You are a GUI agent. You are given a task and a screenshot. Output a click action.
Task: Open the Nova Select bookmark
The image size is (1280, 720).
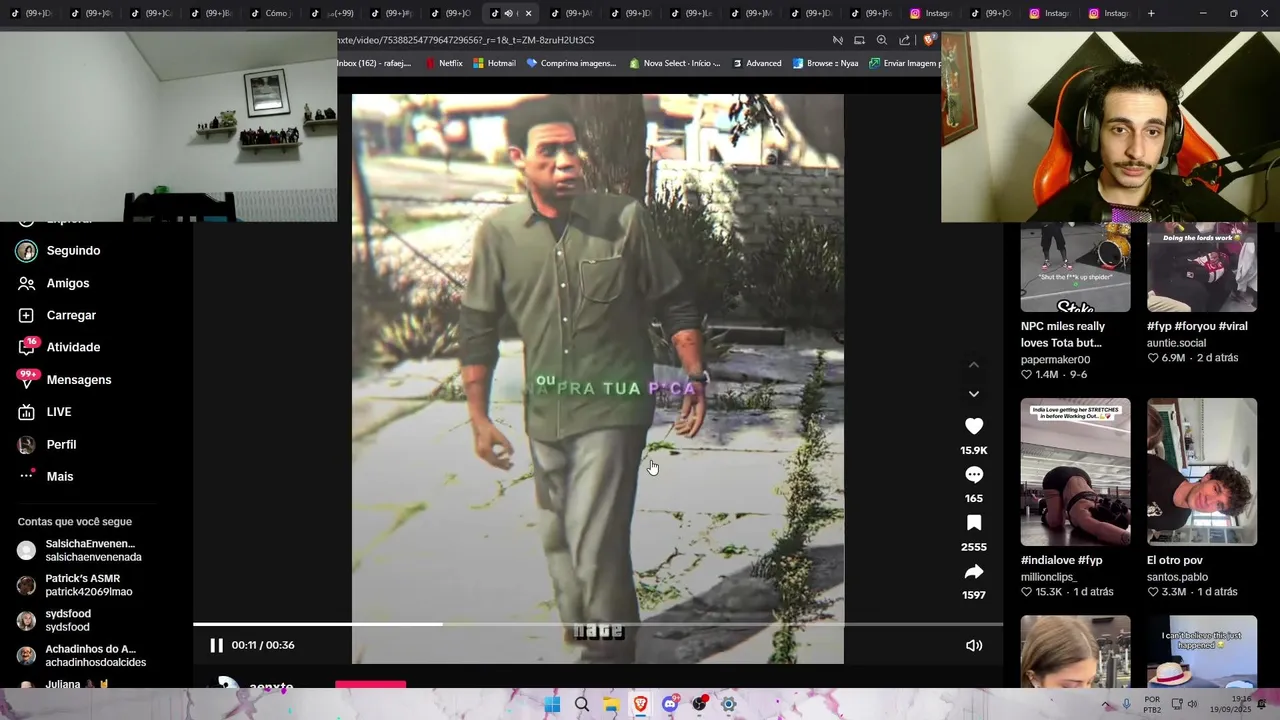point(675,63)
